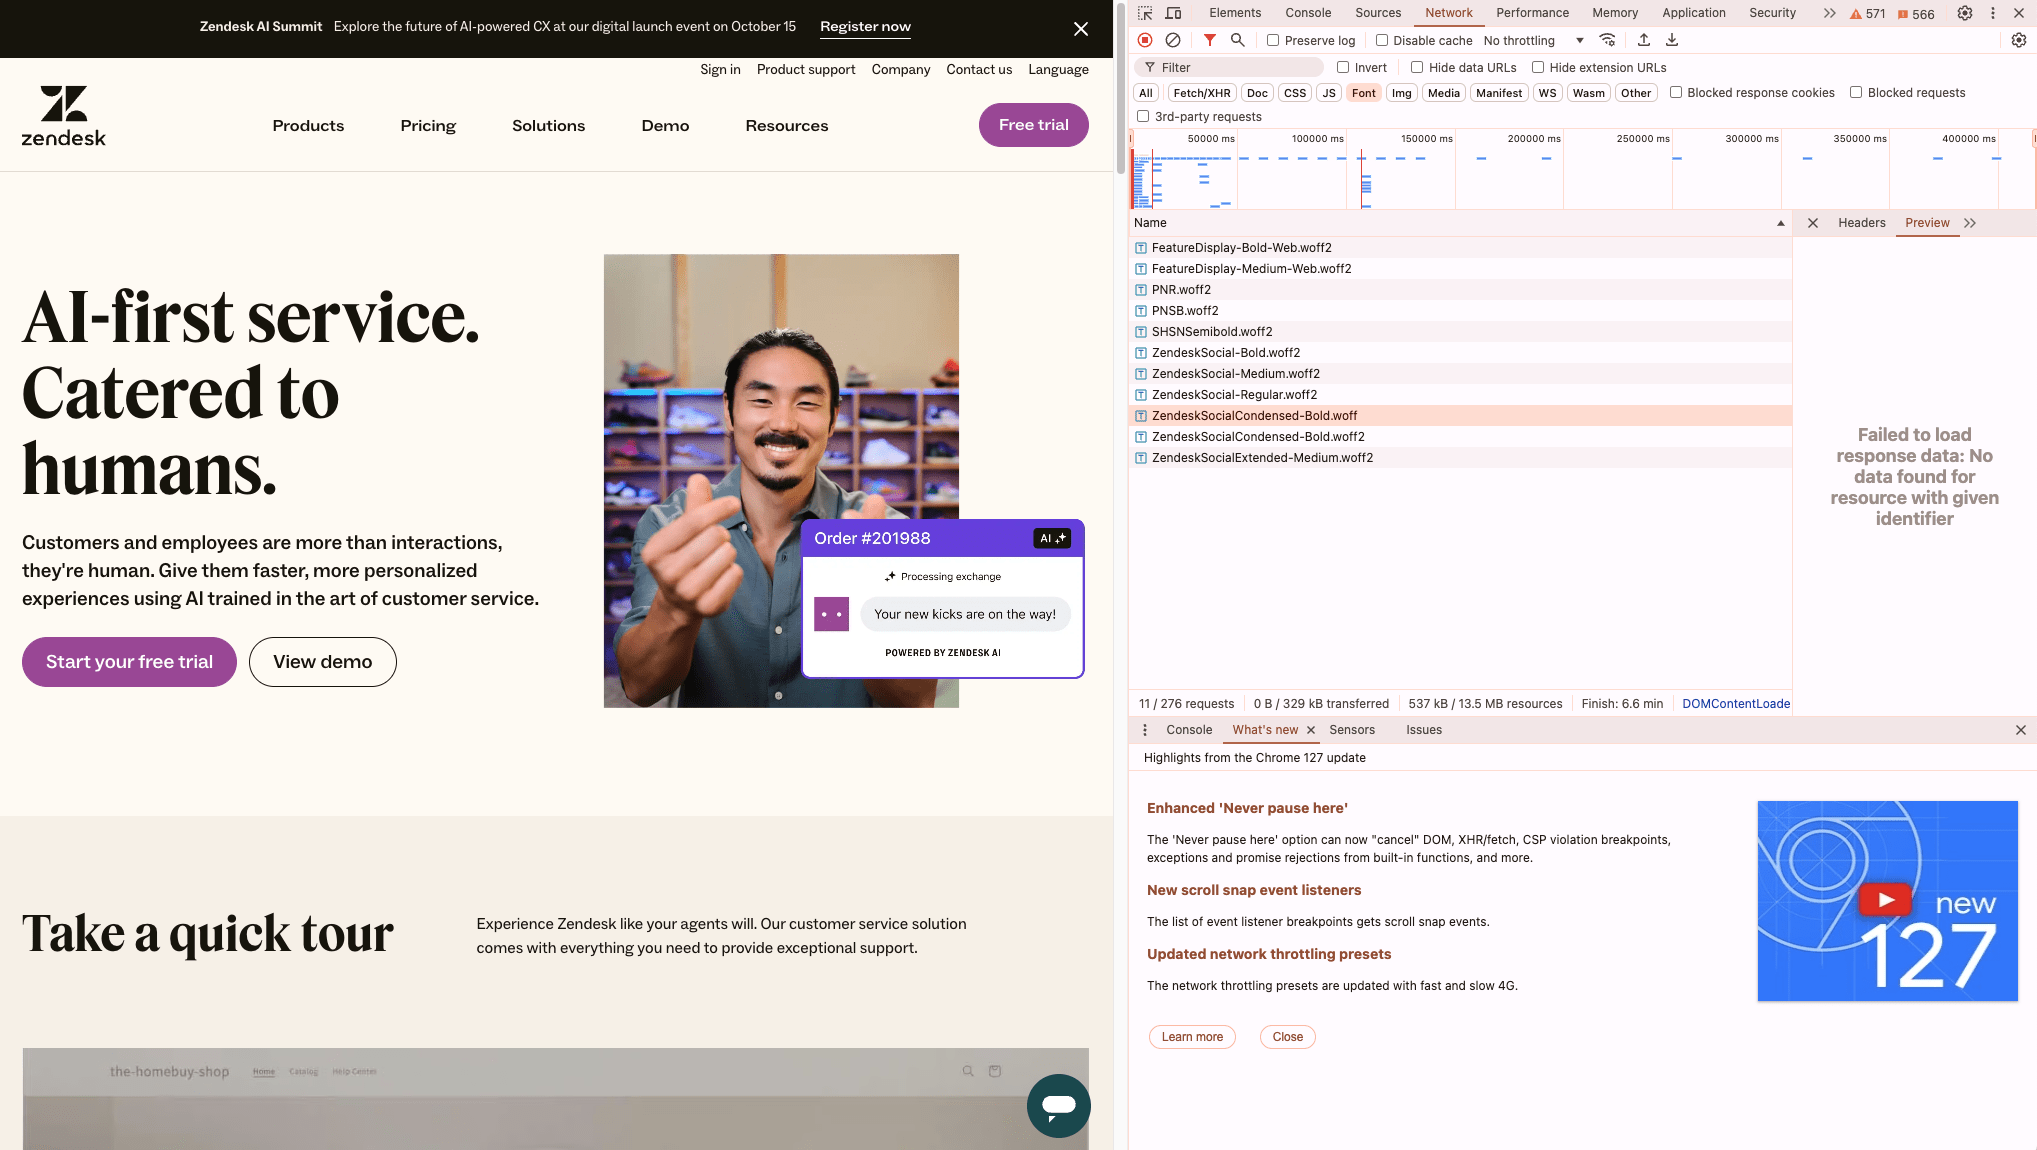Open the Zendesk chat widget bubble
The image size is (2037, 1150).
click(1058, 1105)
